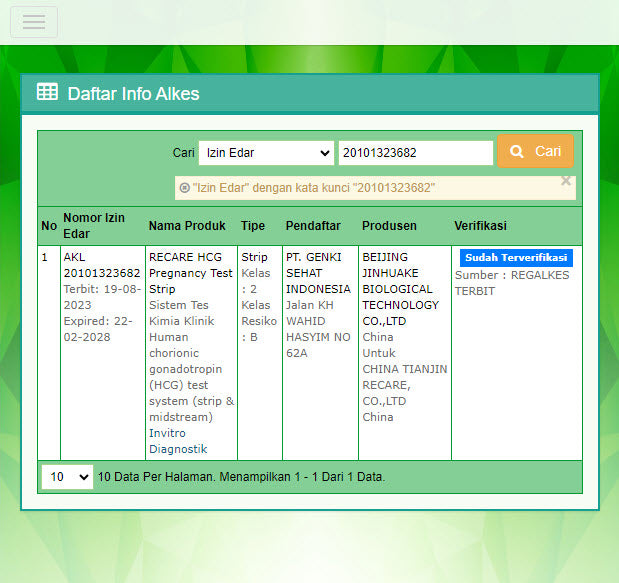Click the Pendaftar column header
619x583 pixels.
pos(313,225)
